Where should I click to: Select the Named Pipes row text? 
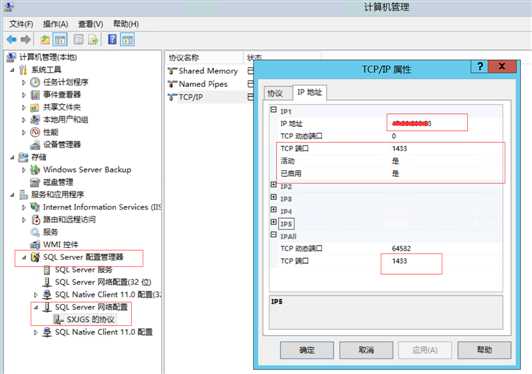click(x=203, y=84)
